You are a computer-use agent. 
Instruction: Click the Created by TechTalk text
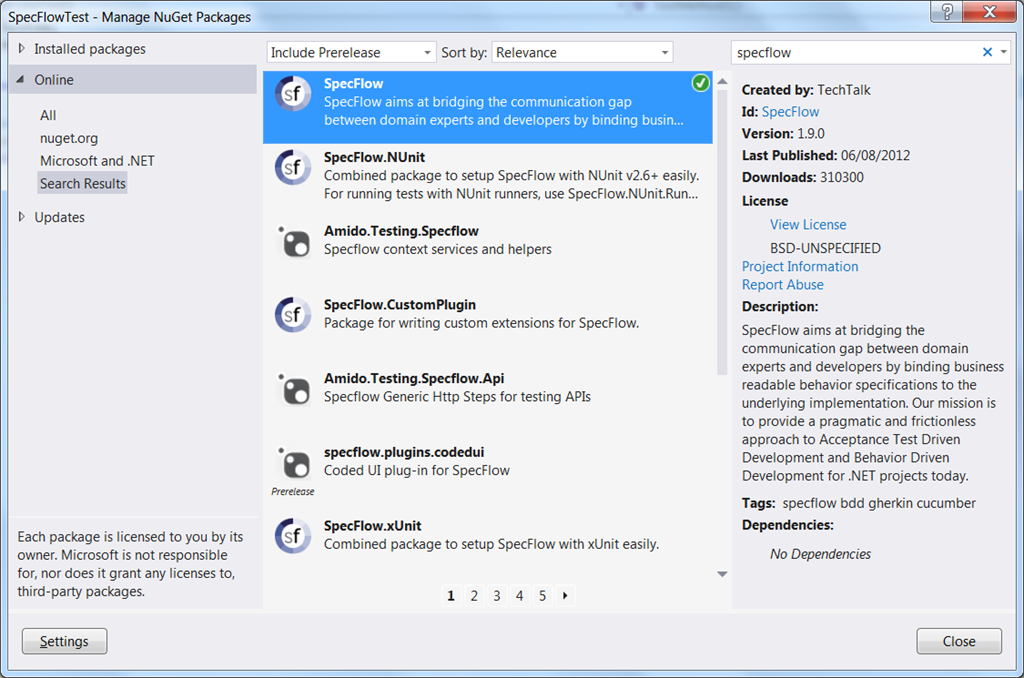[806, 90]
